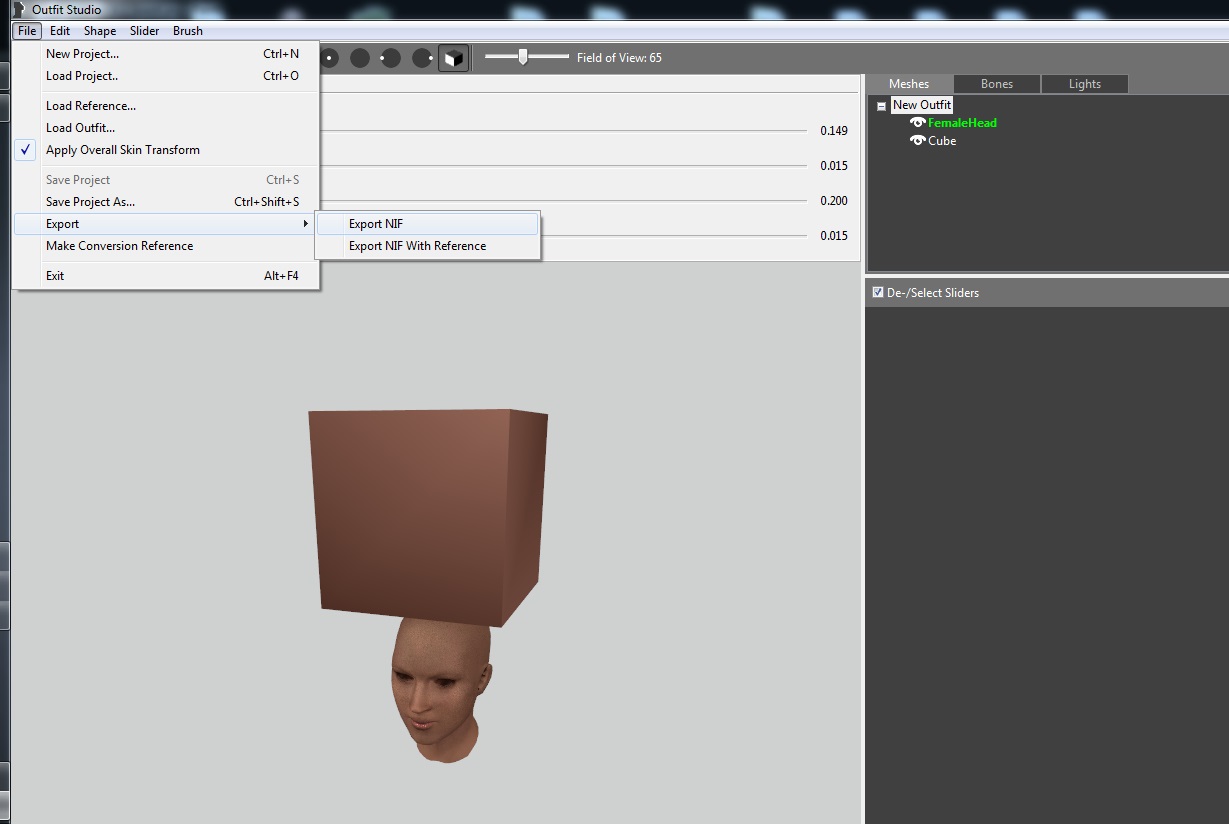Screen dimensions: 1229x824
Task: Select the plain dark circle brush icon
Action: [360, 58]
